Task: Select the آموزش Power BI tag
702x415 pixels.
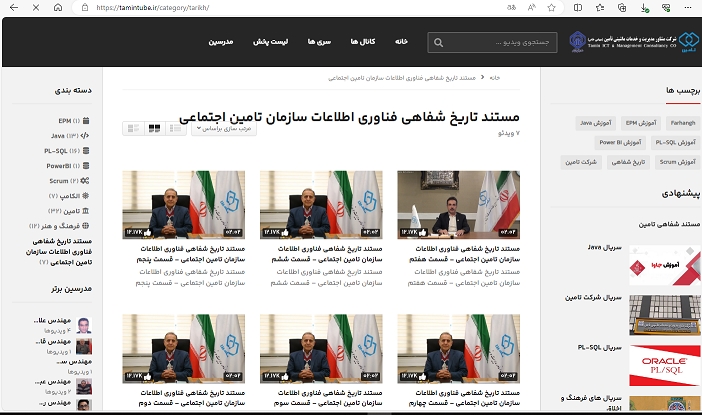Action: click(x=620, y=142)
